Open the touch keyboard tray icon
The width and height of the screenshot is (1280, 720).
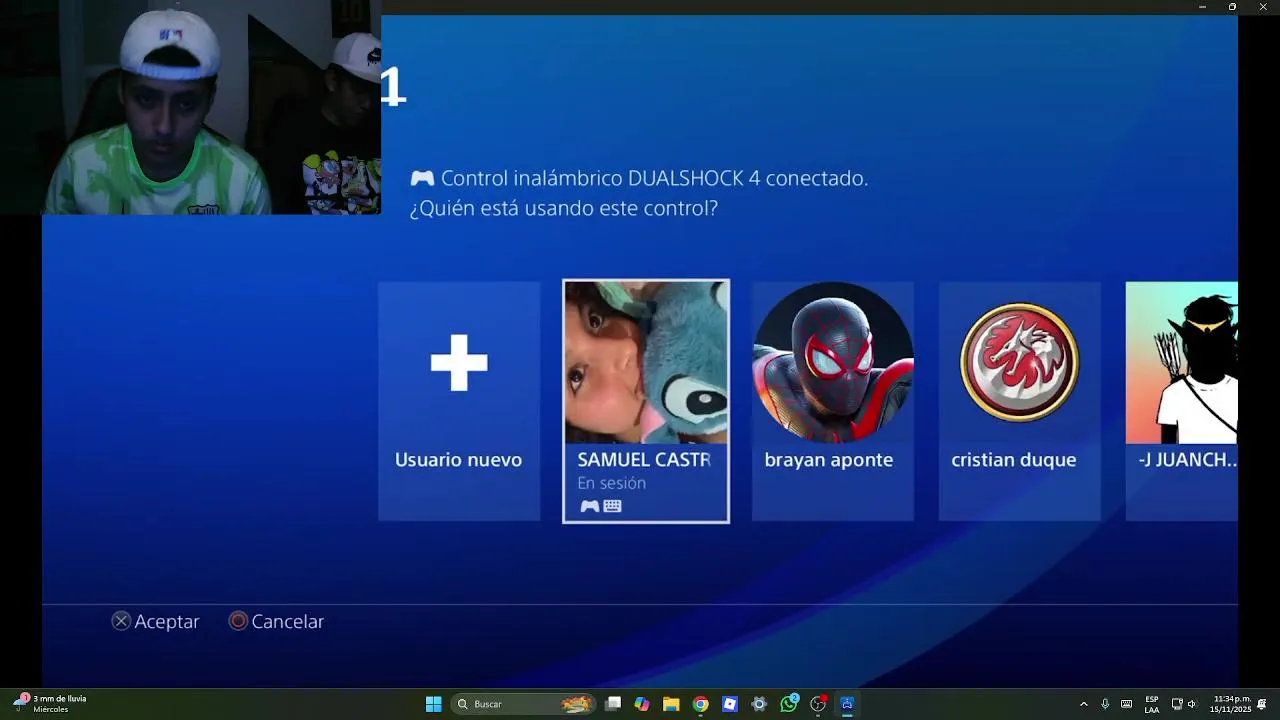click(x=1126, y=704)
